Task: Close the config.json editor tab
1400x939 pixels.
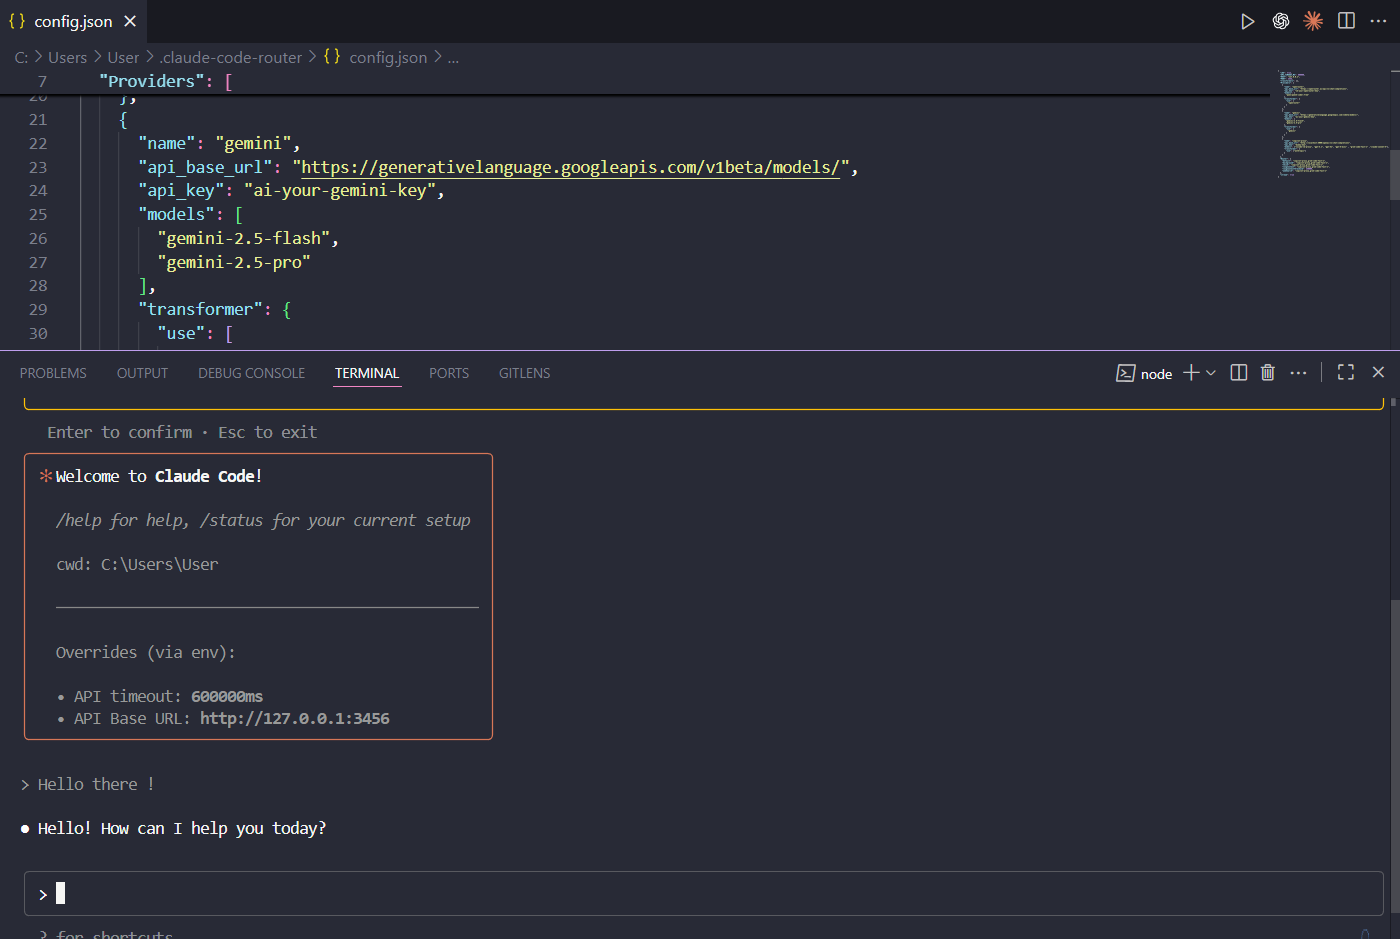Action: click(130, 21)
